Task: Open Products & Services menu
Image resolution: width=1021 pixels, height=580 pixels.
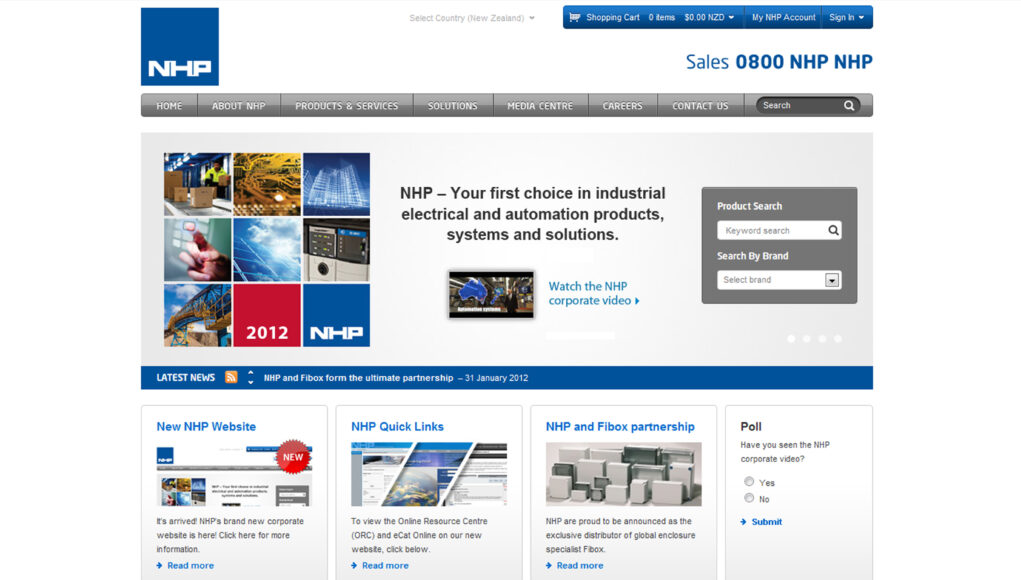Action: point(346,105)
